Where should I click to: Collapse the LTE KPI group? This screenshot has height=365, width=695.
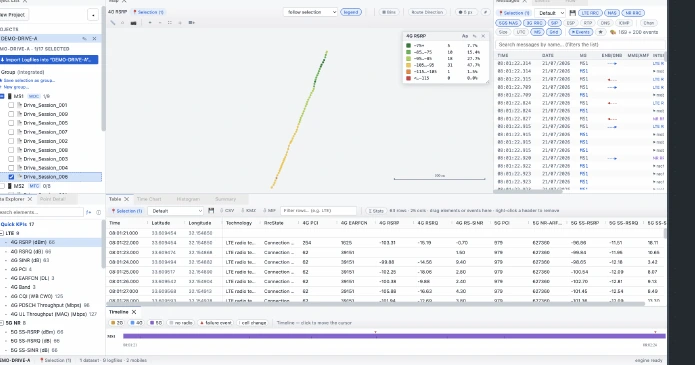pyautogui.click(x=2, y=233)
